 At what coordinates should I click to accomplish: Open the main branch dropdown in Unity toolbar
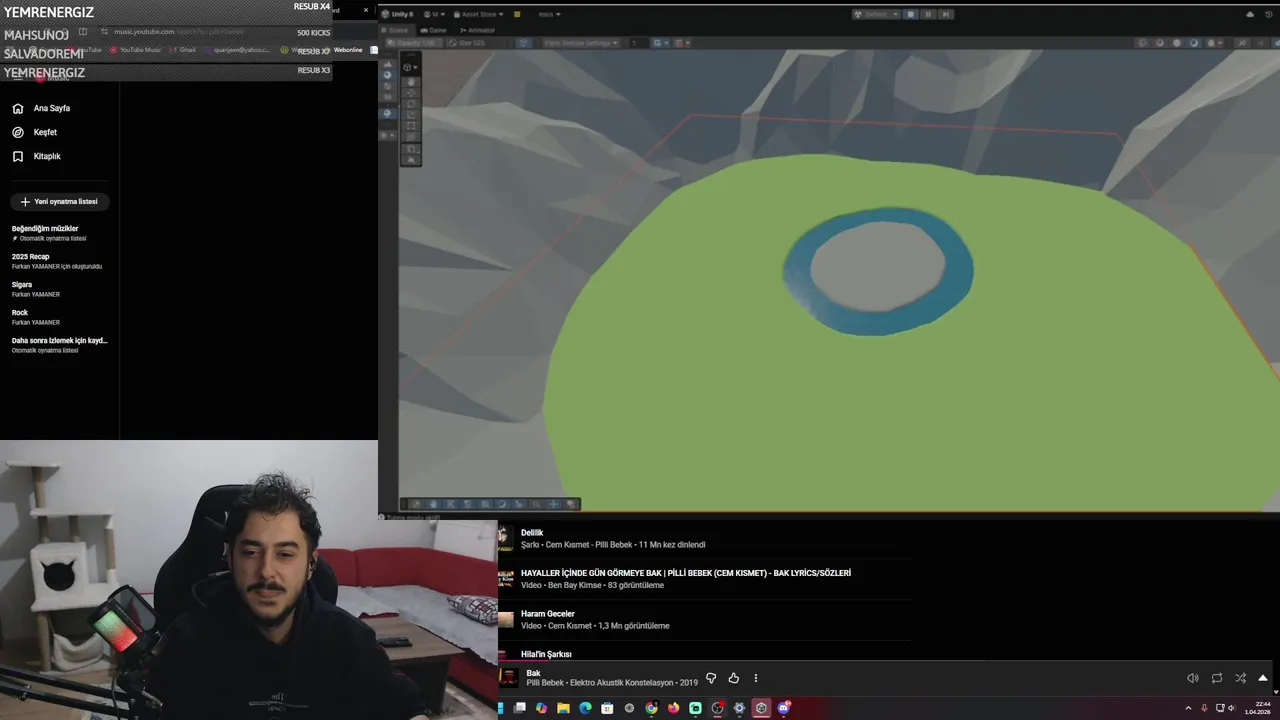[x=549, y=14]
